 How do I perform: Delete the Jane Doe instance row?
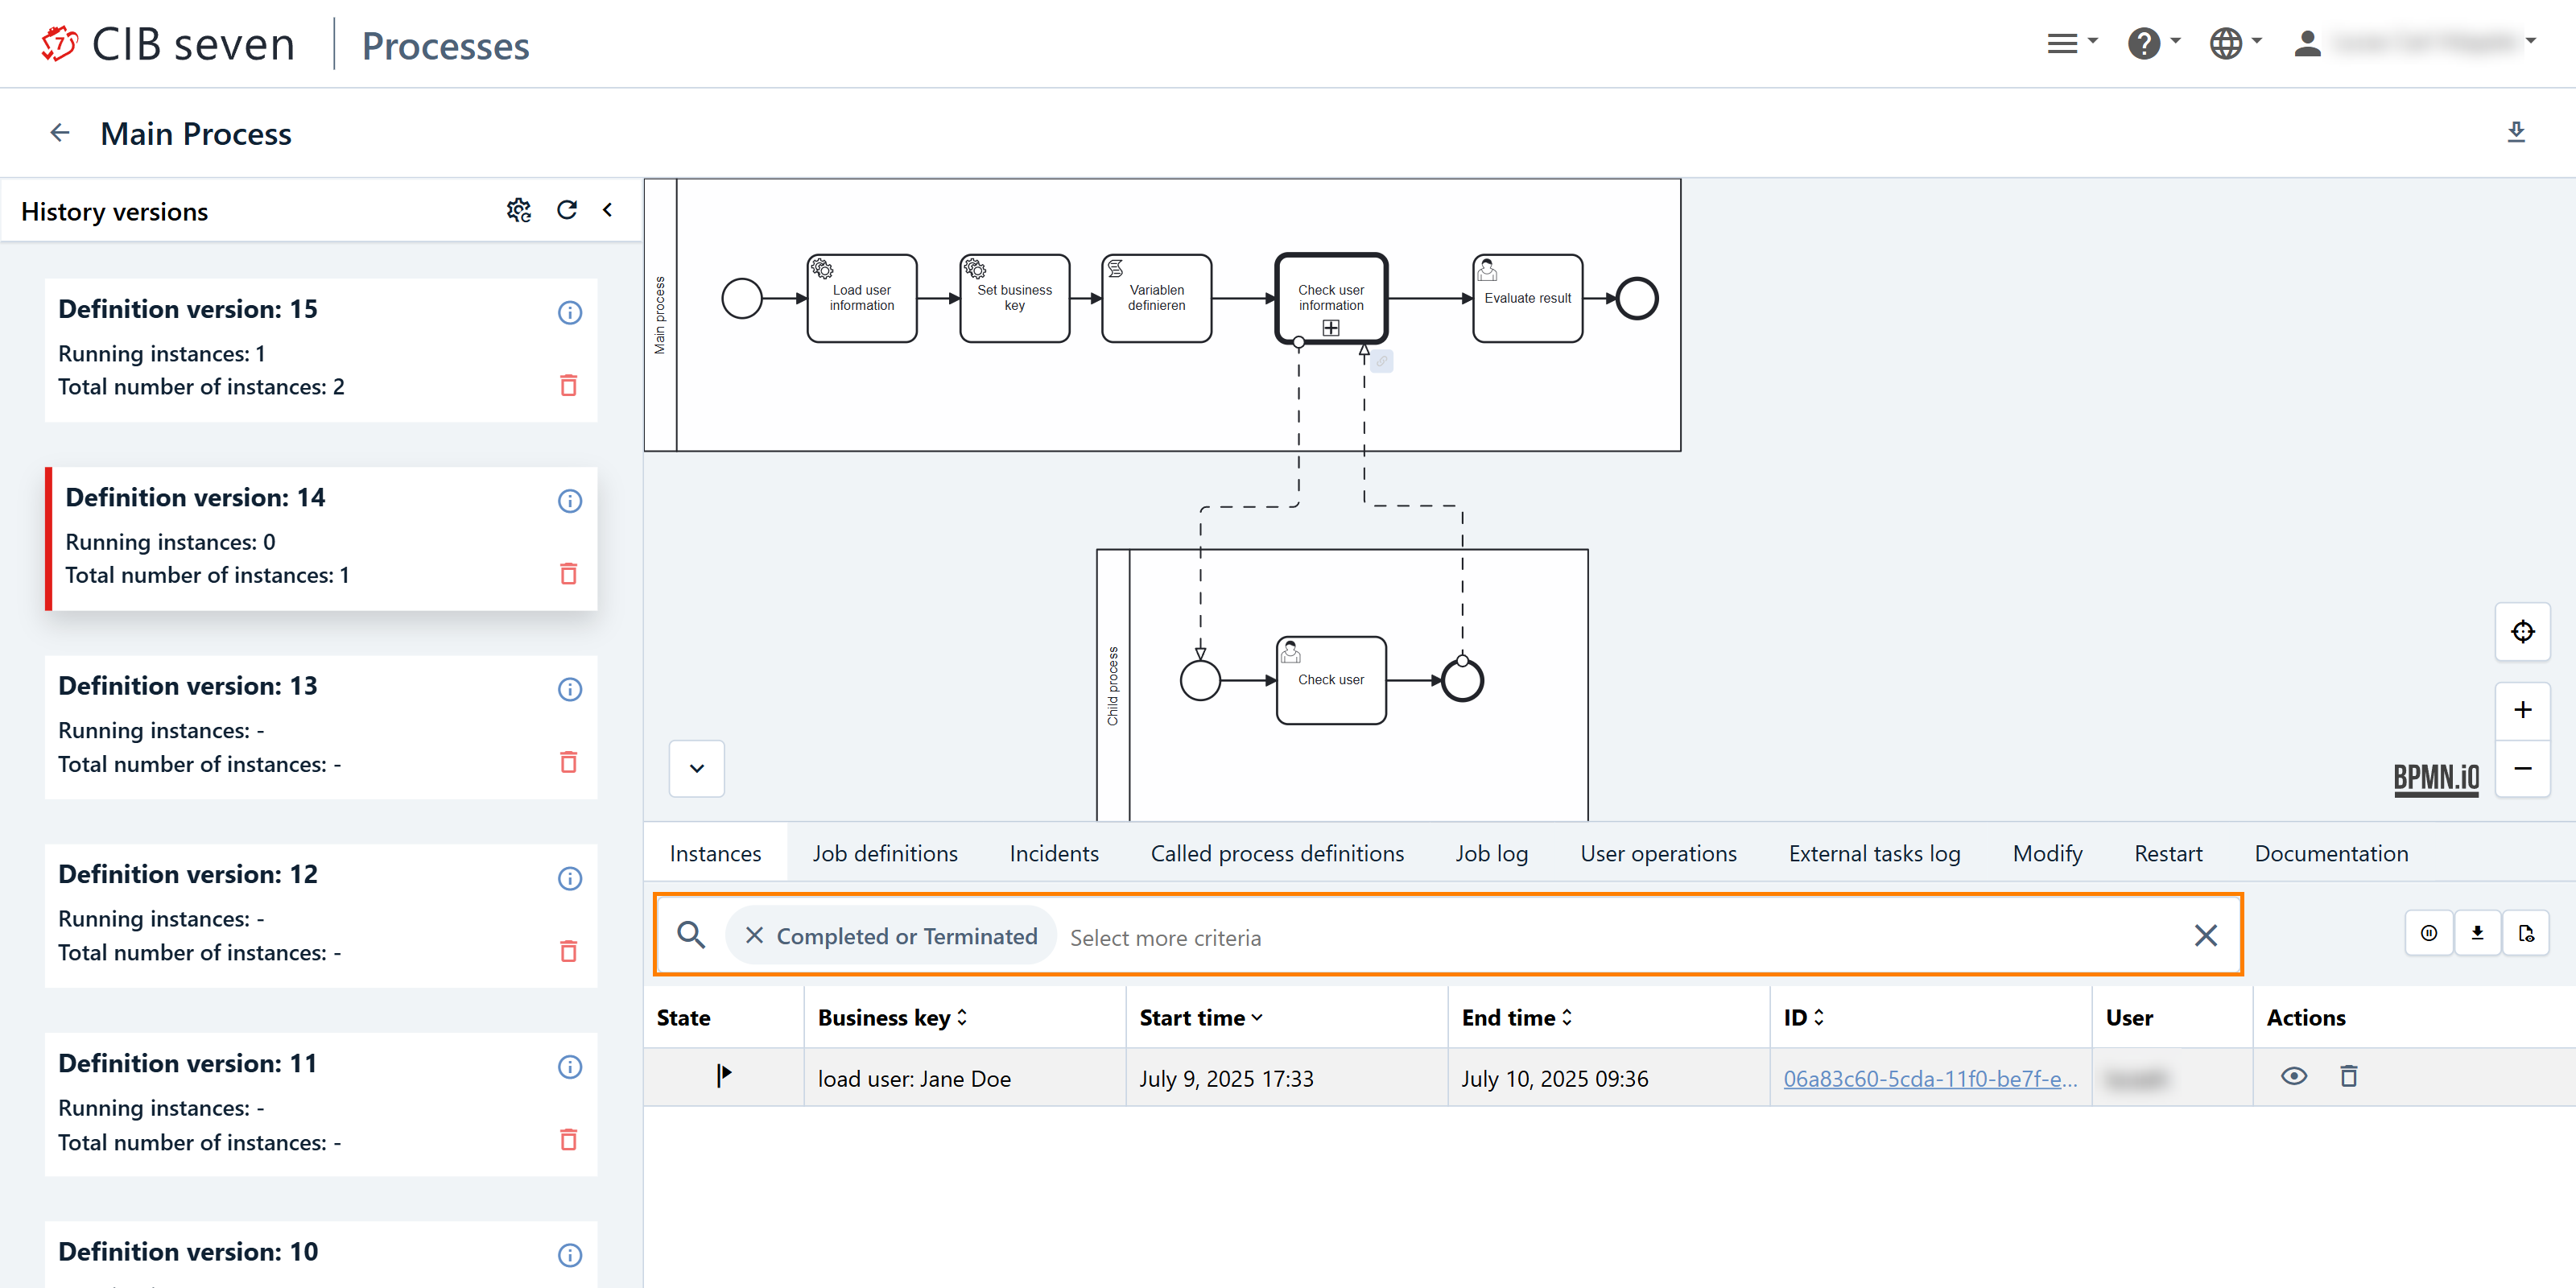2349,1077
